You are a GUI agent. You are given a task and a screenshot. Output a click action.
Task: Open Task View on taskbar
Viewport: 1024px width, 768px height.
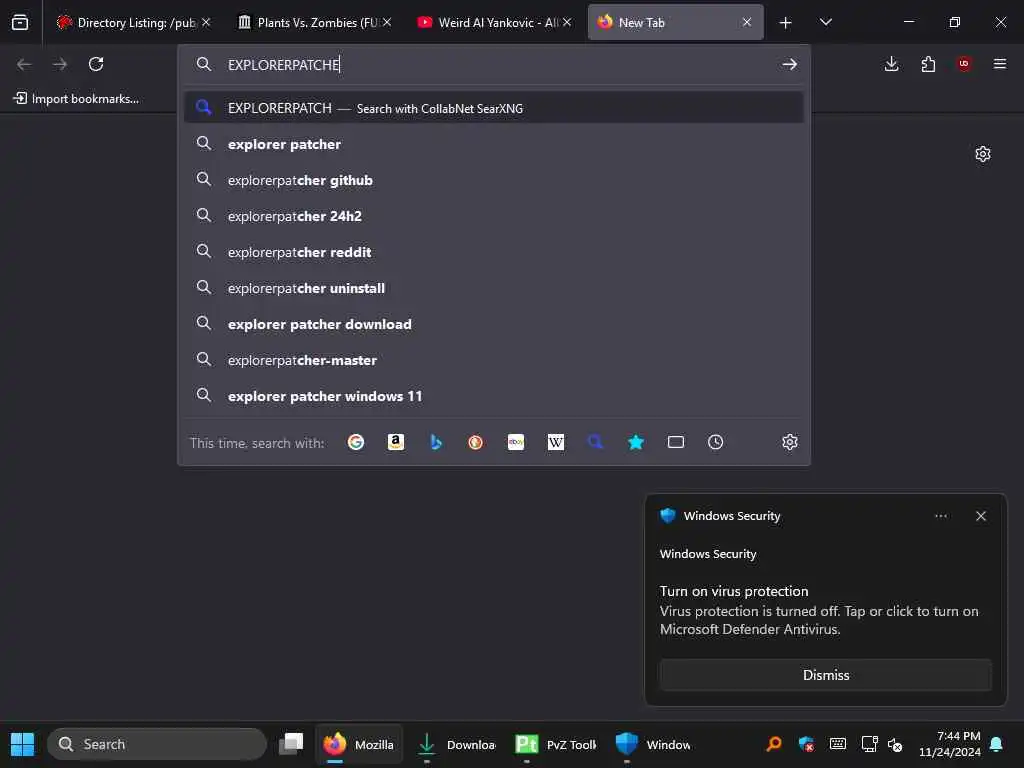click(291, 744)
